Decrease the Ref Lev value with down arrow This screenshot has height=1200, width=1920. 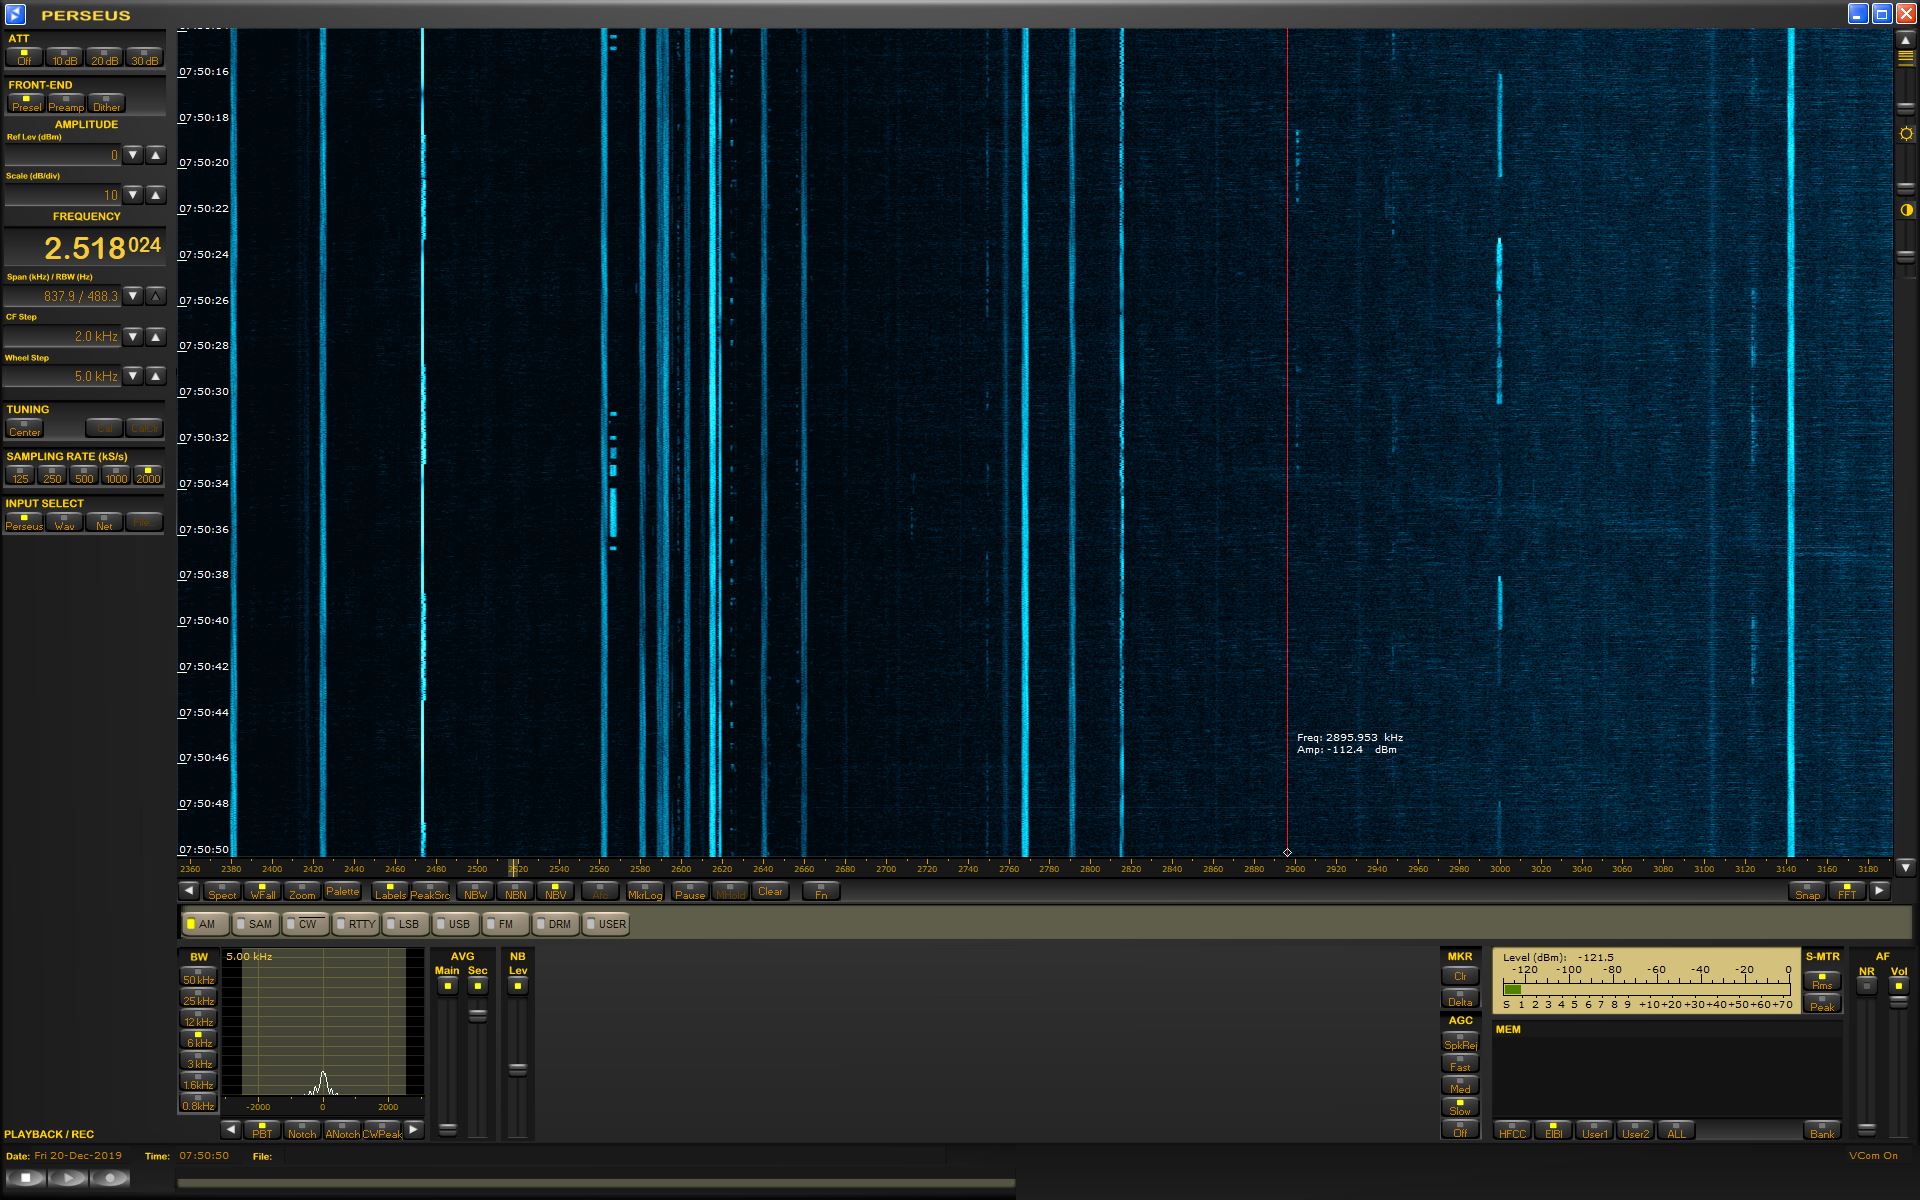(133, 155)
